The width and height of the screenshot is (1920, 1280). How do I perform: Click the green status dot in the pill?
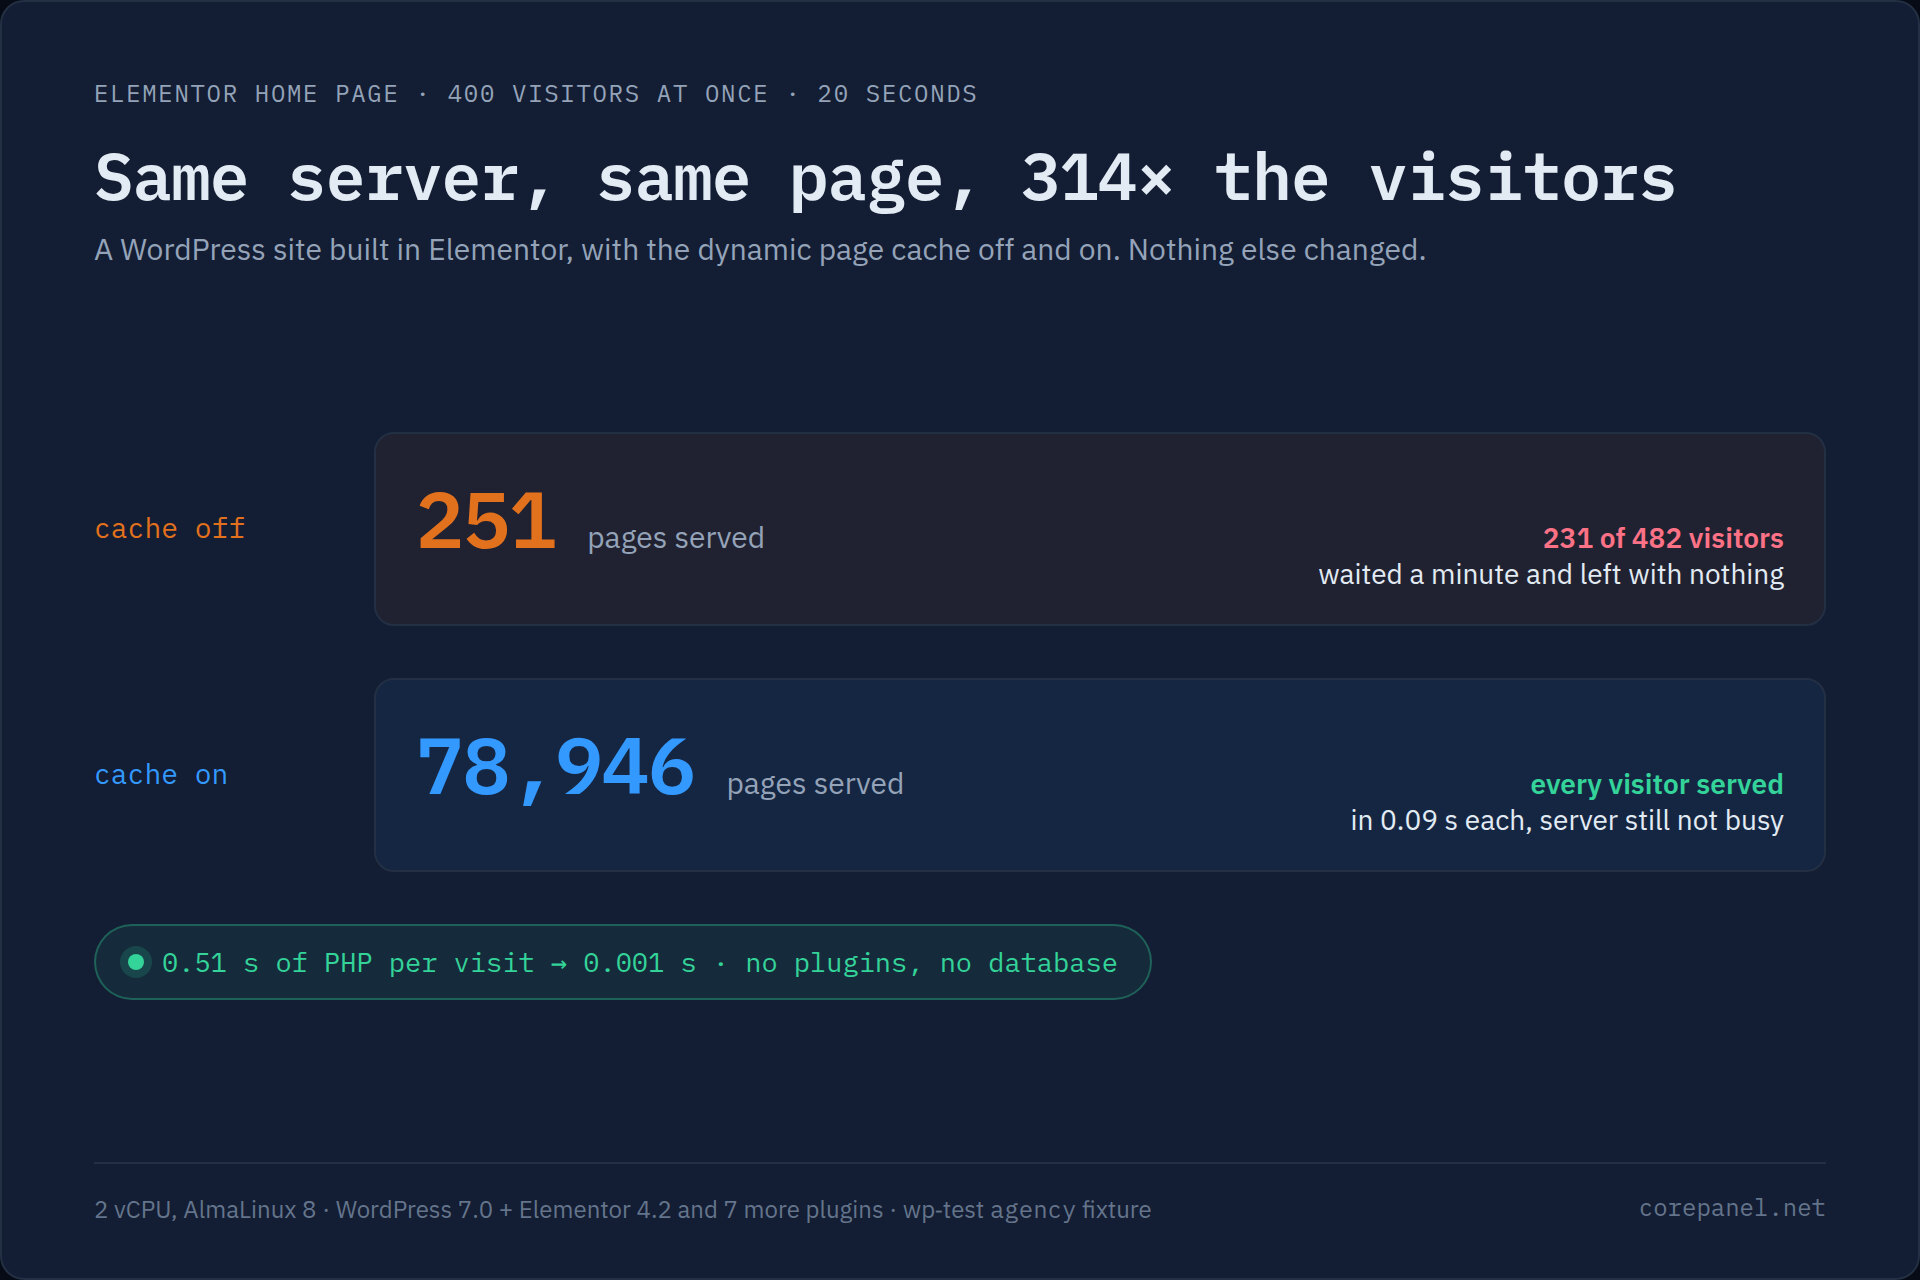pos(136,962)
